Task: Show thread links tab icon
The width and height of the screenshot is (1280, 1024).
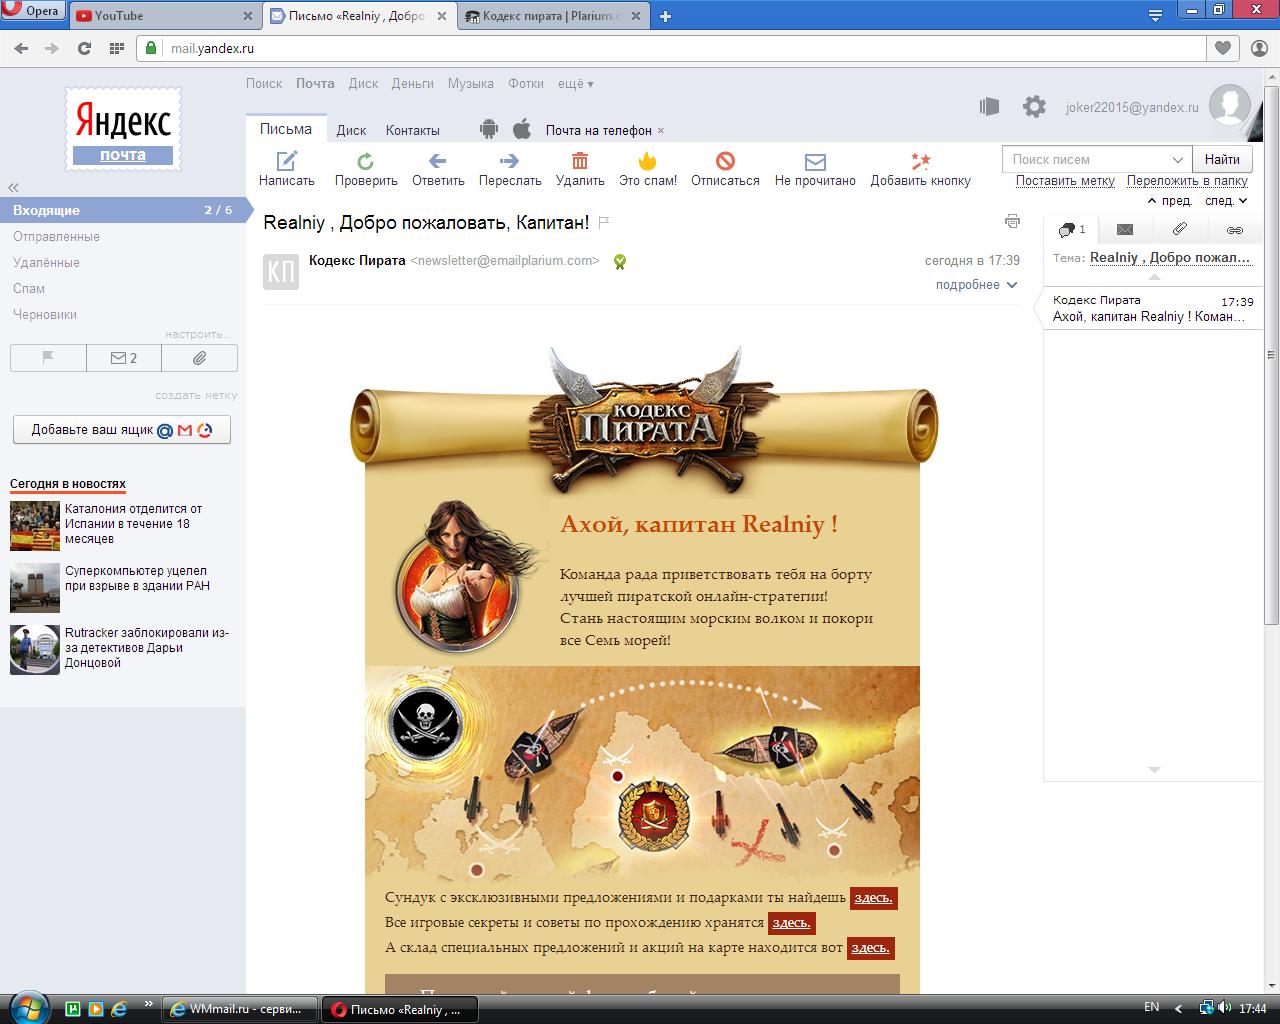Action: (x=1235, y=230)
